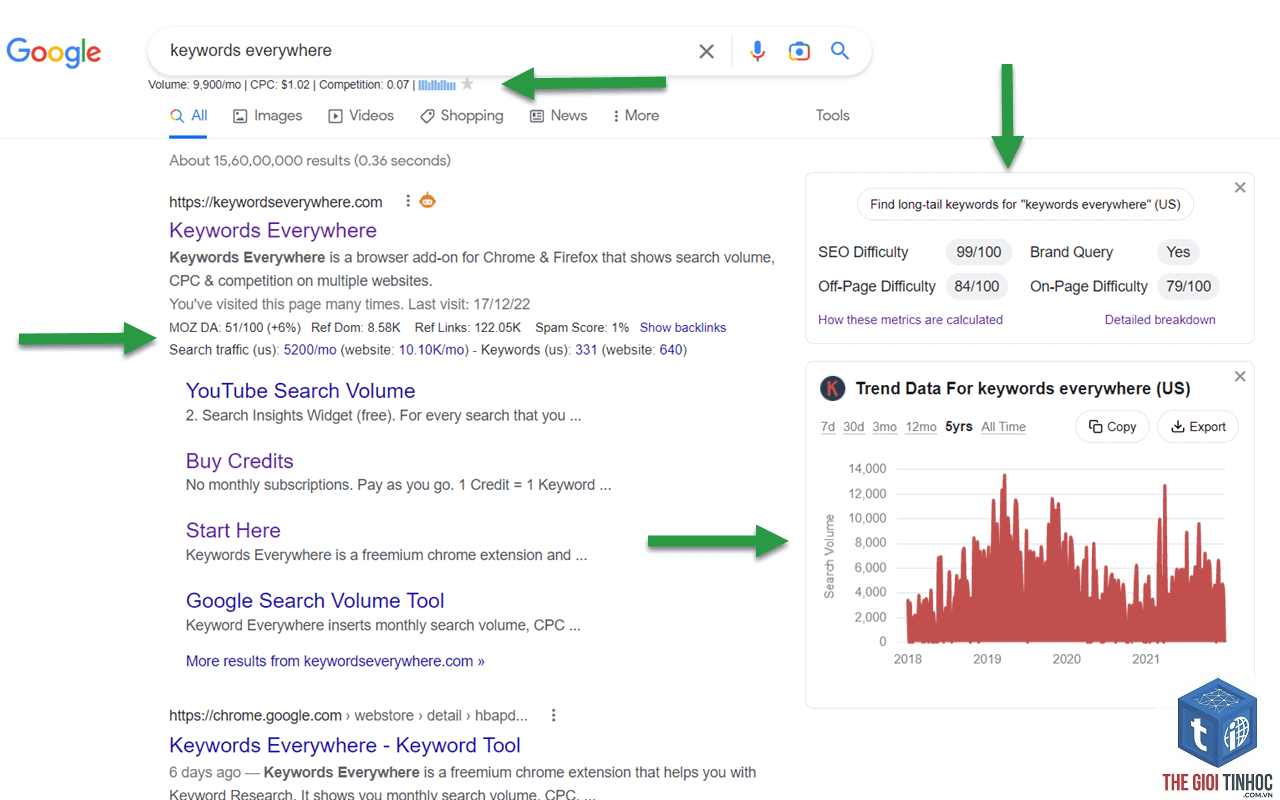This screenshot has height=800, width=1280.
Task: Click the Off-Page Difficulty 84/100 score
Action: pos(977,286)
